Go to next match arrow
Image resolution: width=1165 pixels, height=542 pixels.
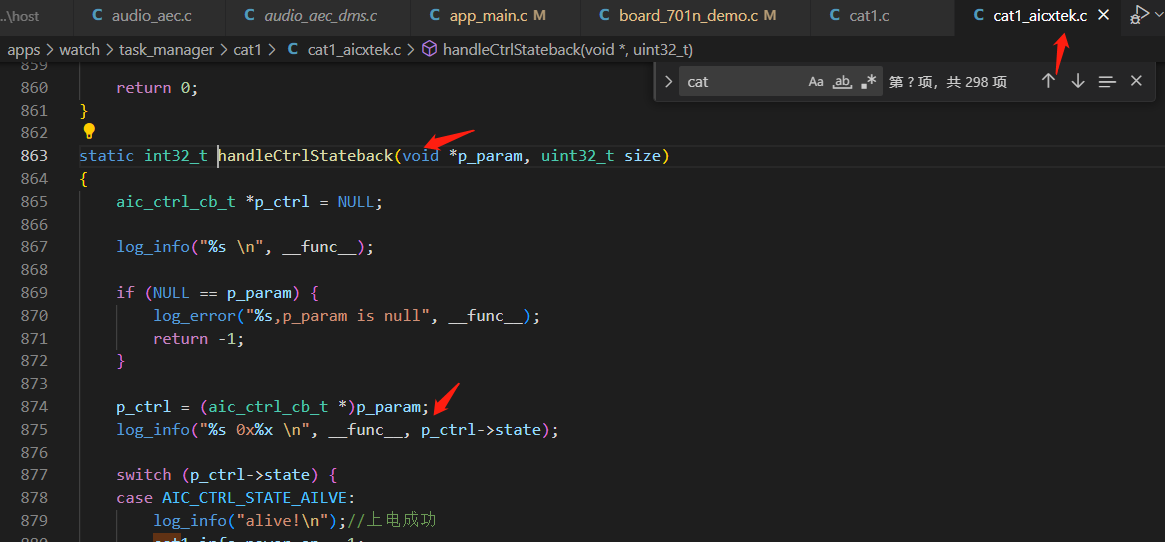tap(1077, 81)
